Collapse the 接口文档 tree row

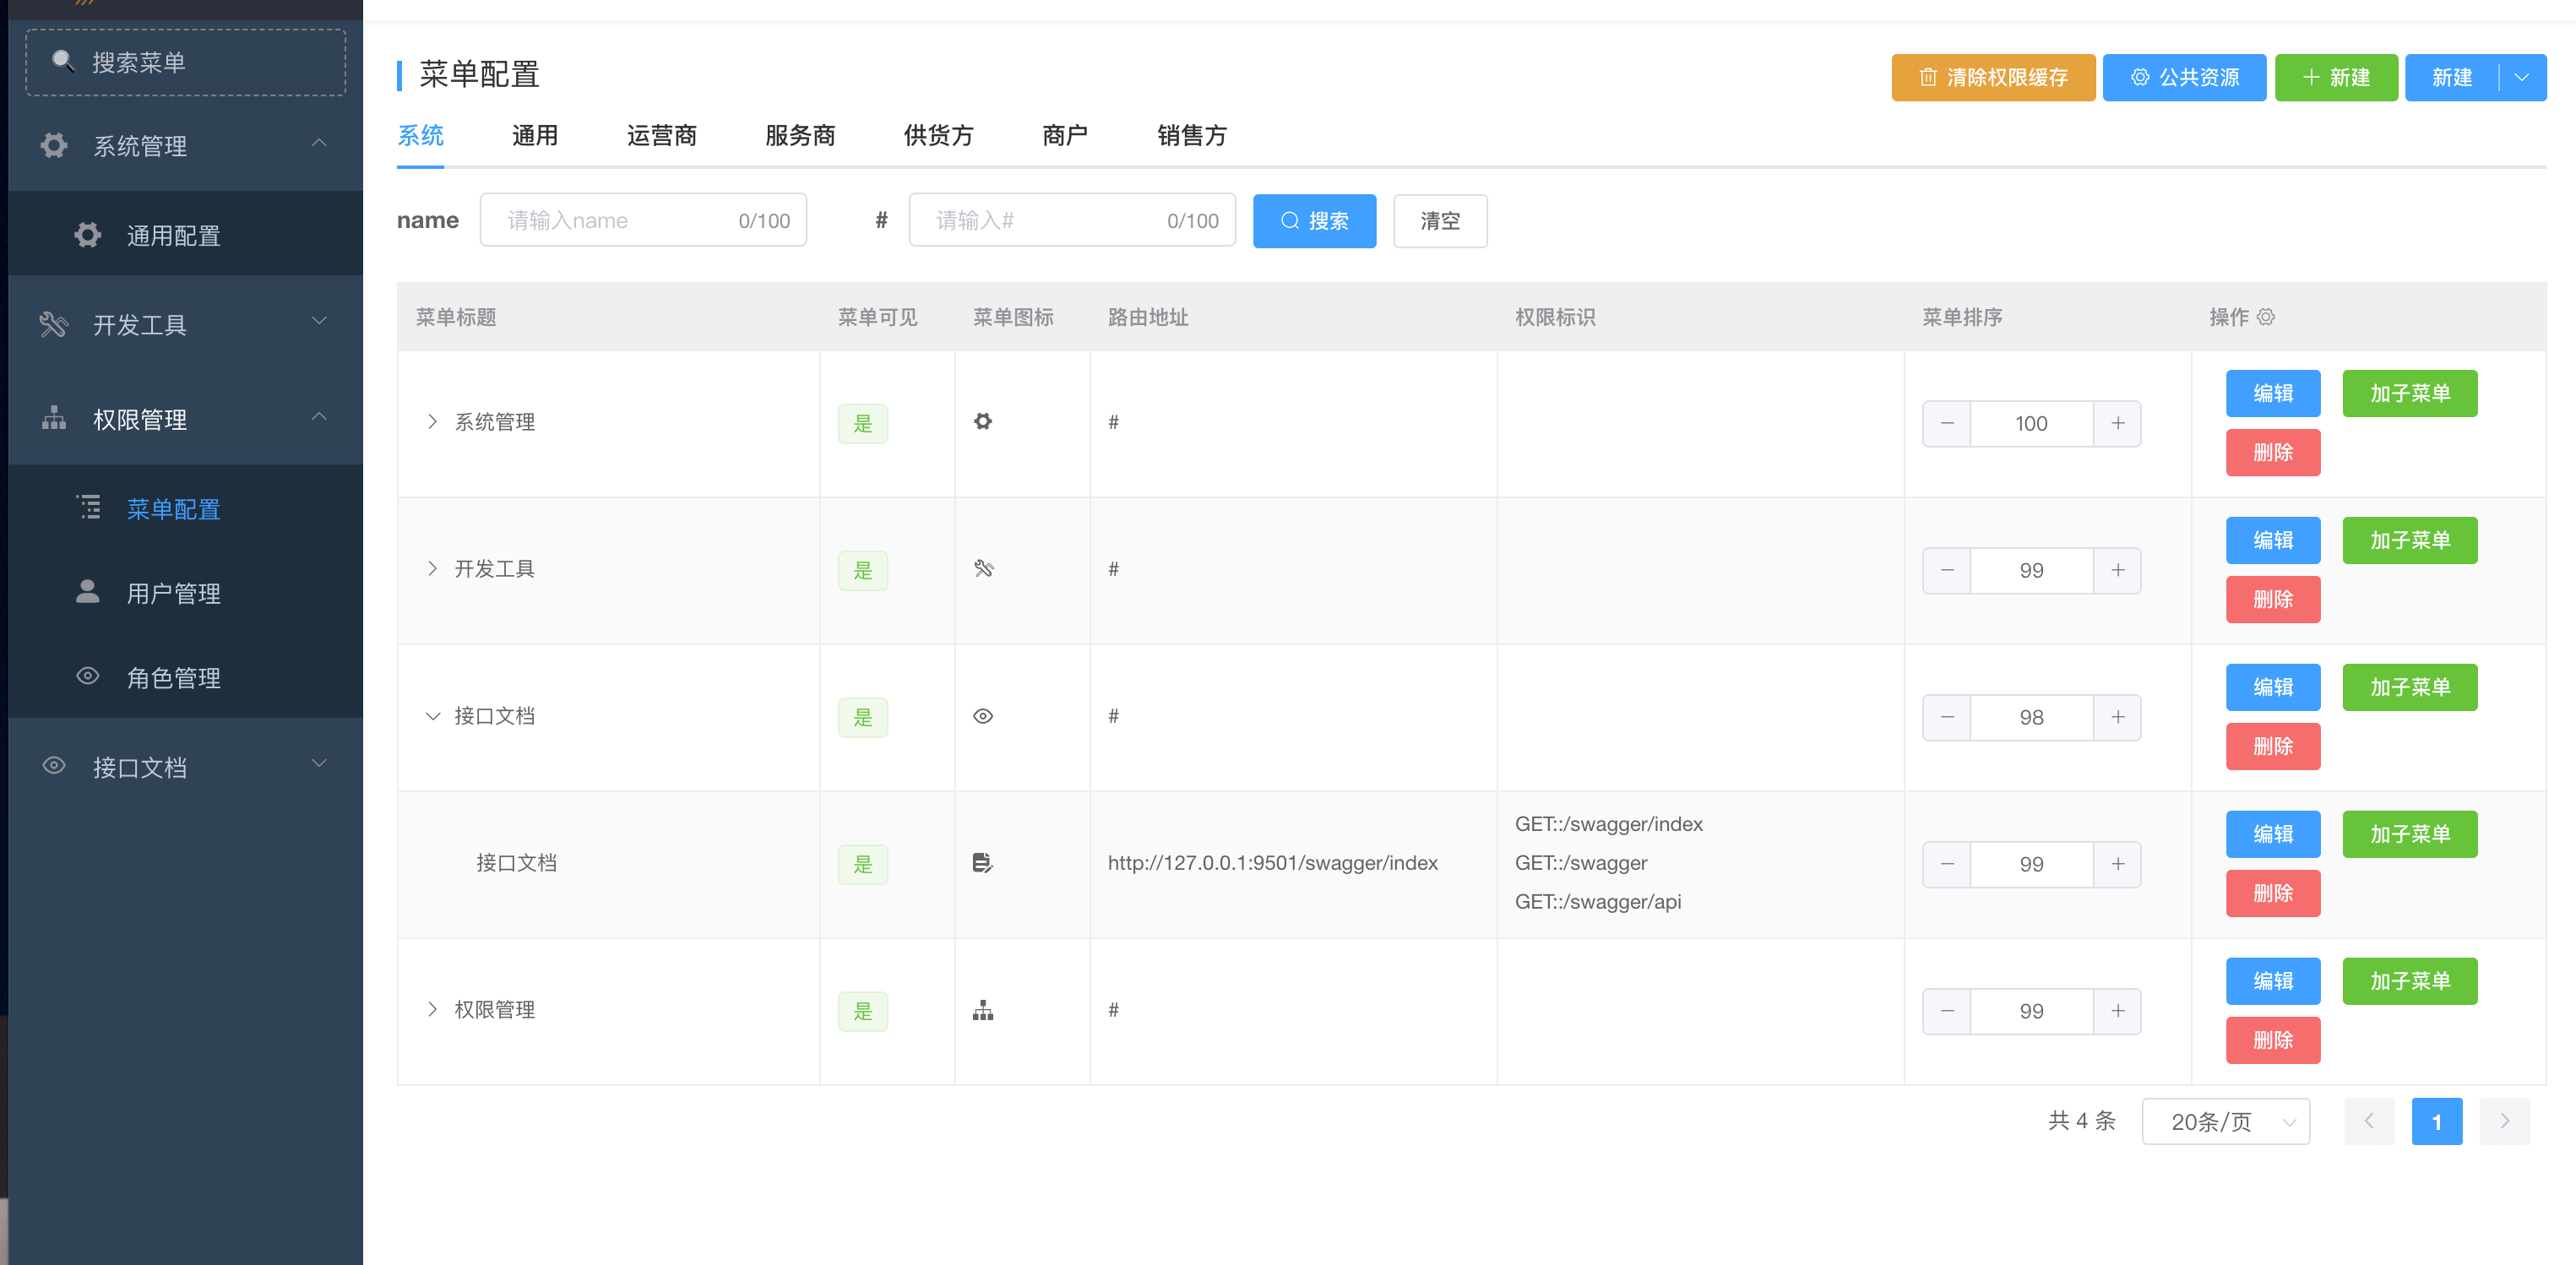[432, 716]
